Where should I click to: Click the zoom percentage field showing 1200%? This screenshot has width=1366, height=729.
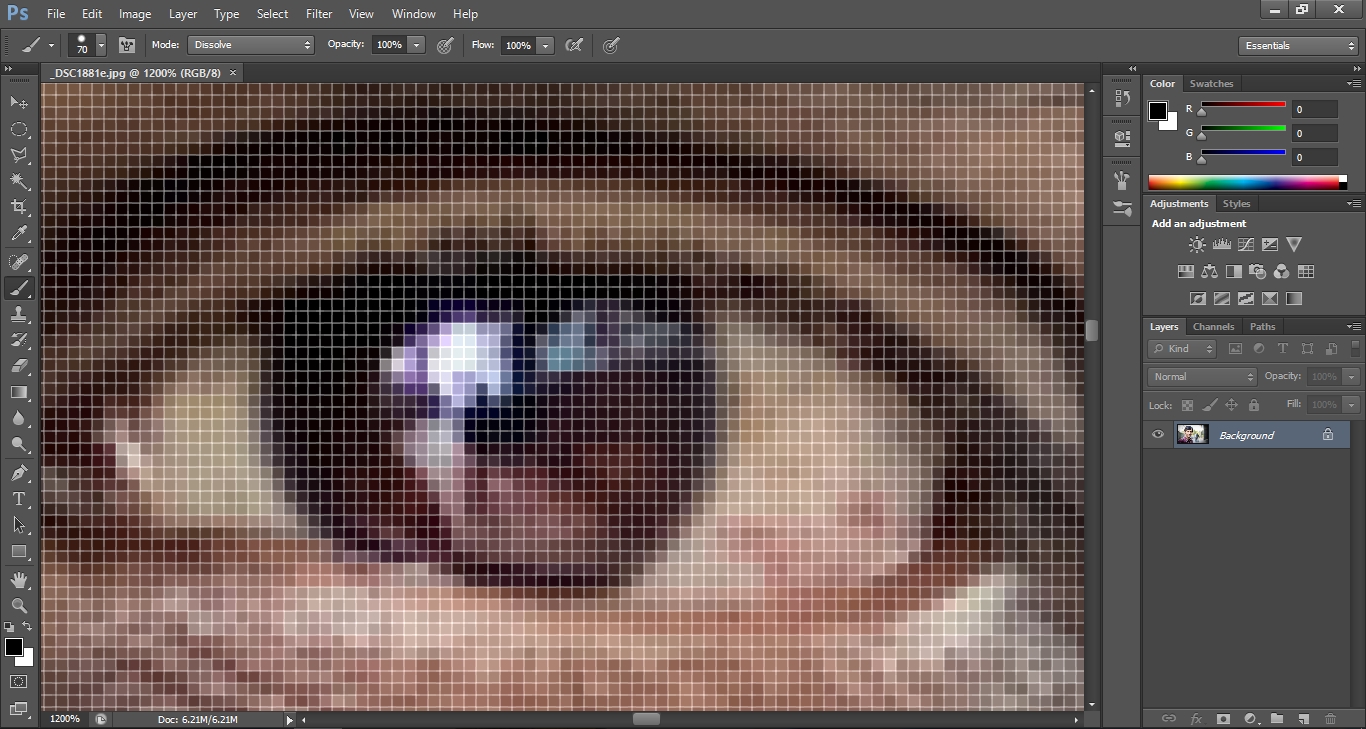click(x=65, y=719)
